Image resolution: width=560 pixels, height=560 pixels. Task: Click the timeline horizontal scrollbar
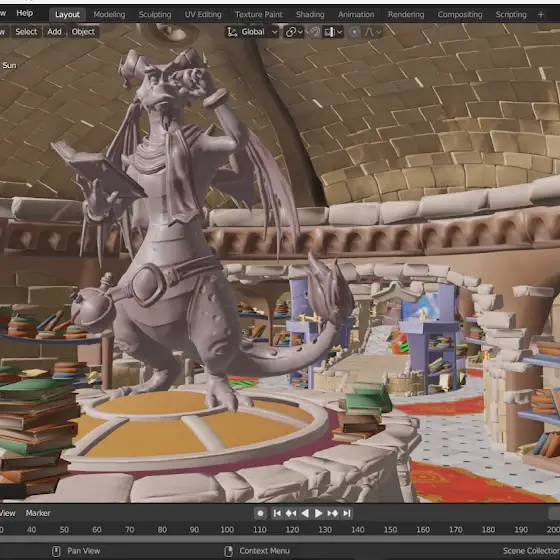(280, 538)
